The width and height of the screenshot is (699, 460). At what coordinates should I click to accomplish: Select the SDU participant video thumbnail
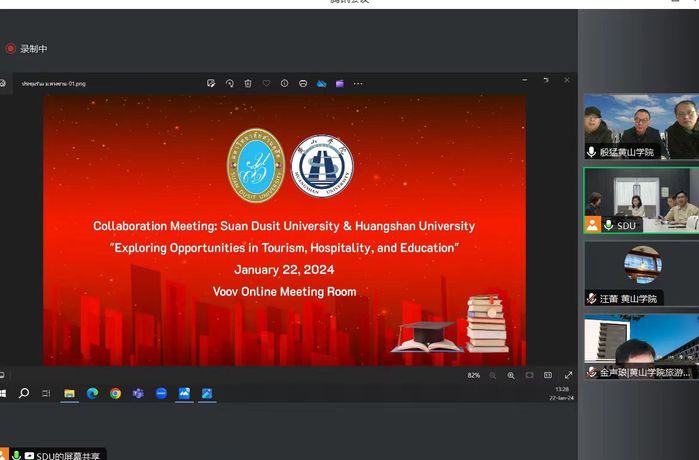tap(641, 200)
